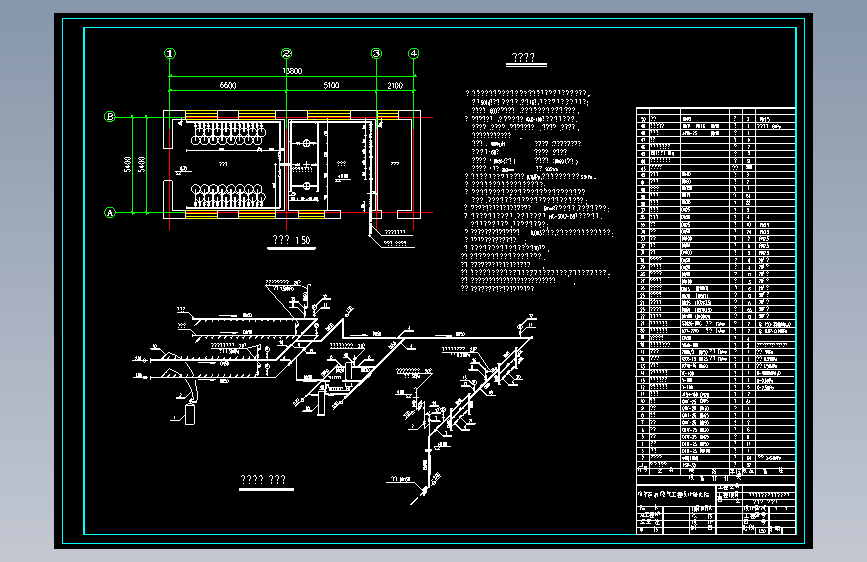
Task: Click room label between axes 3 and 4
Action: (x=395, y=164)
